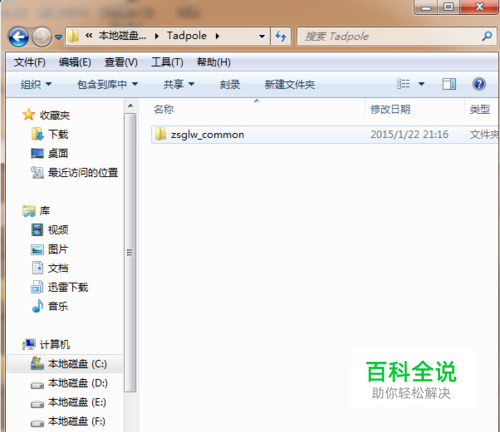The height and width of the screenshot is (432, 500).
Task: Click the 图片 library icon
Action: coord(37,249)
